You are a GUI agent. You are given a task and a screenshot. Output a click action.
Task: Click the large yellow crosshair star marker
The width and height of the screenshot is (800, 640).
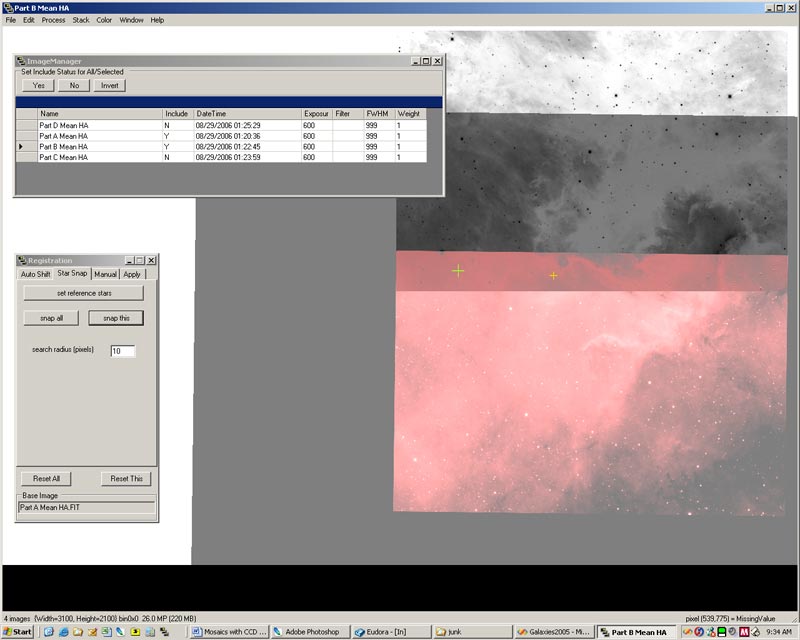(x=458, y=271)
